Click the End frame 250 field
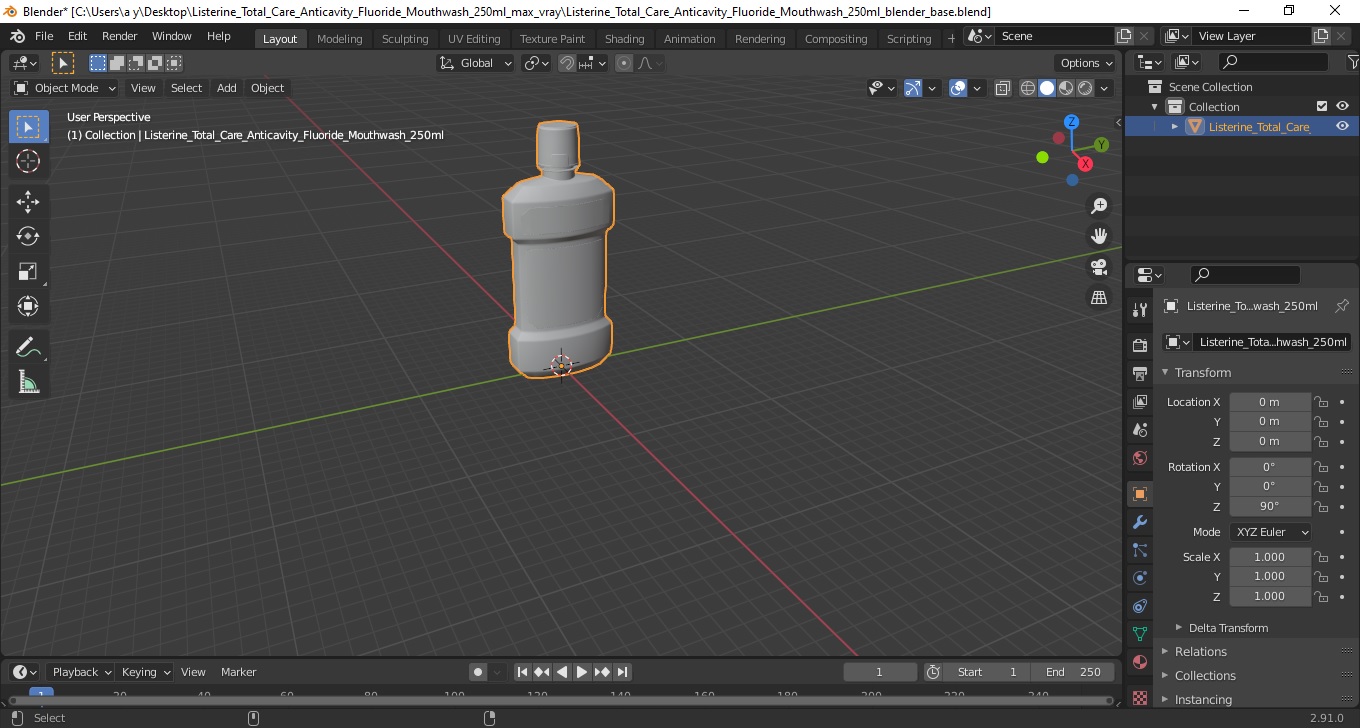 (1074, 672)
